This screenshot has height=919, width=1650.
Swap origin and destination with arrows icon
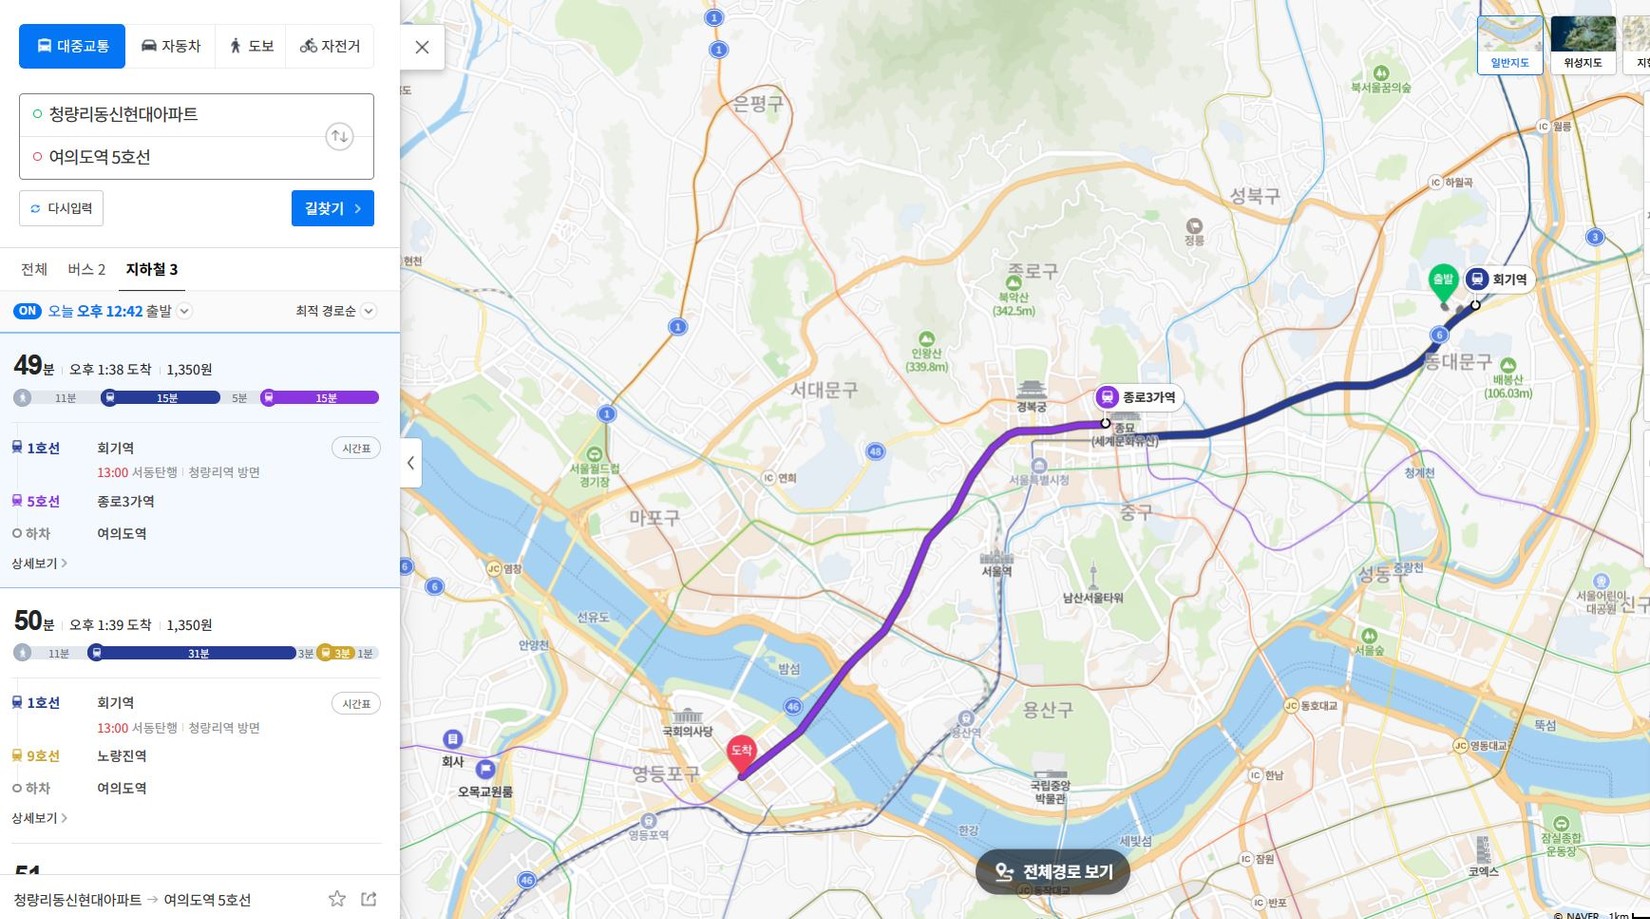(340, 136)
